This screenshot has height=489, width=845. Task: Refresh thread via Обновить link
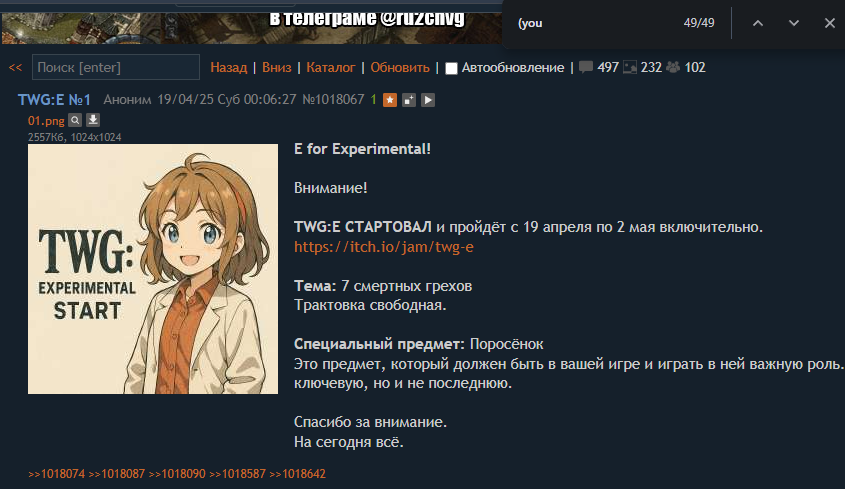[x=400, y=67]
